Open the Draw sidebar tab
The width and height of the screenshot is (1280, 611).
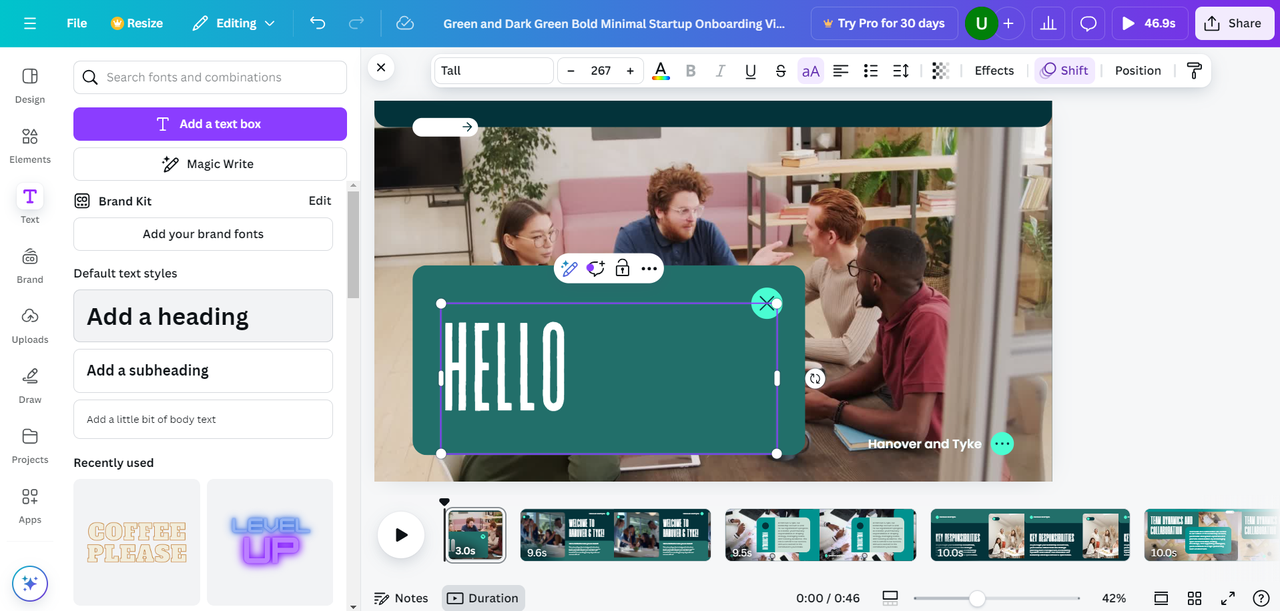click(x=30, y=385)
